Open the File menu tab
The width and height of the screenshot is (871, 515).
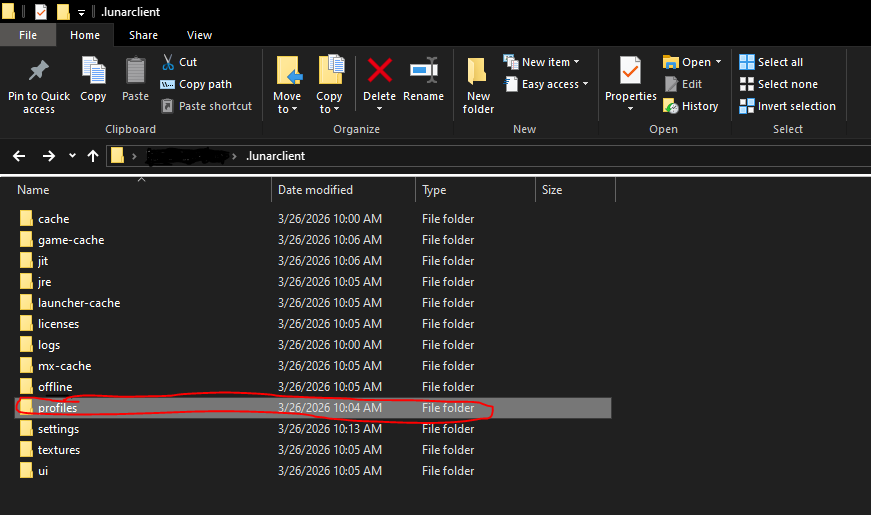click(x=28, y=35)
